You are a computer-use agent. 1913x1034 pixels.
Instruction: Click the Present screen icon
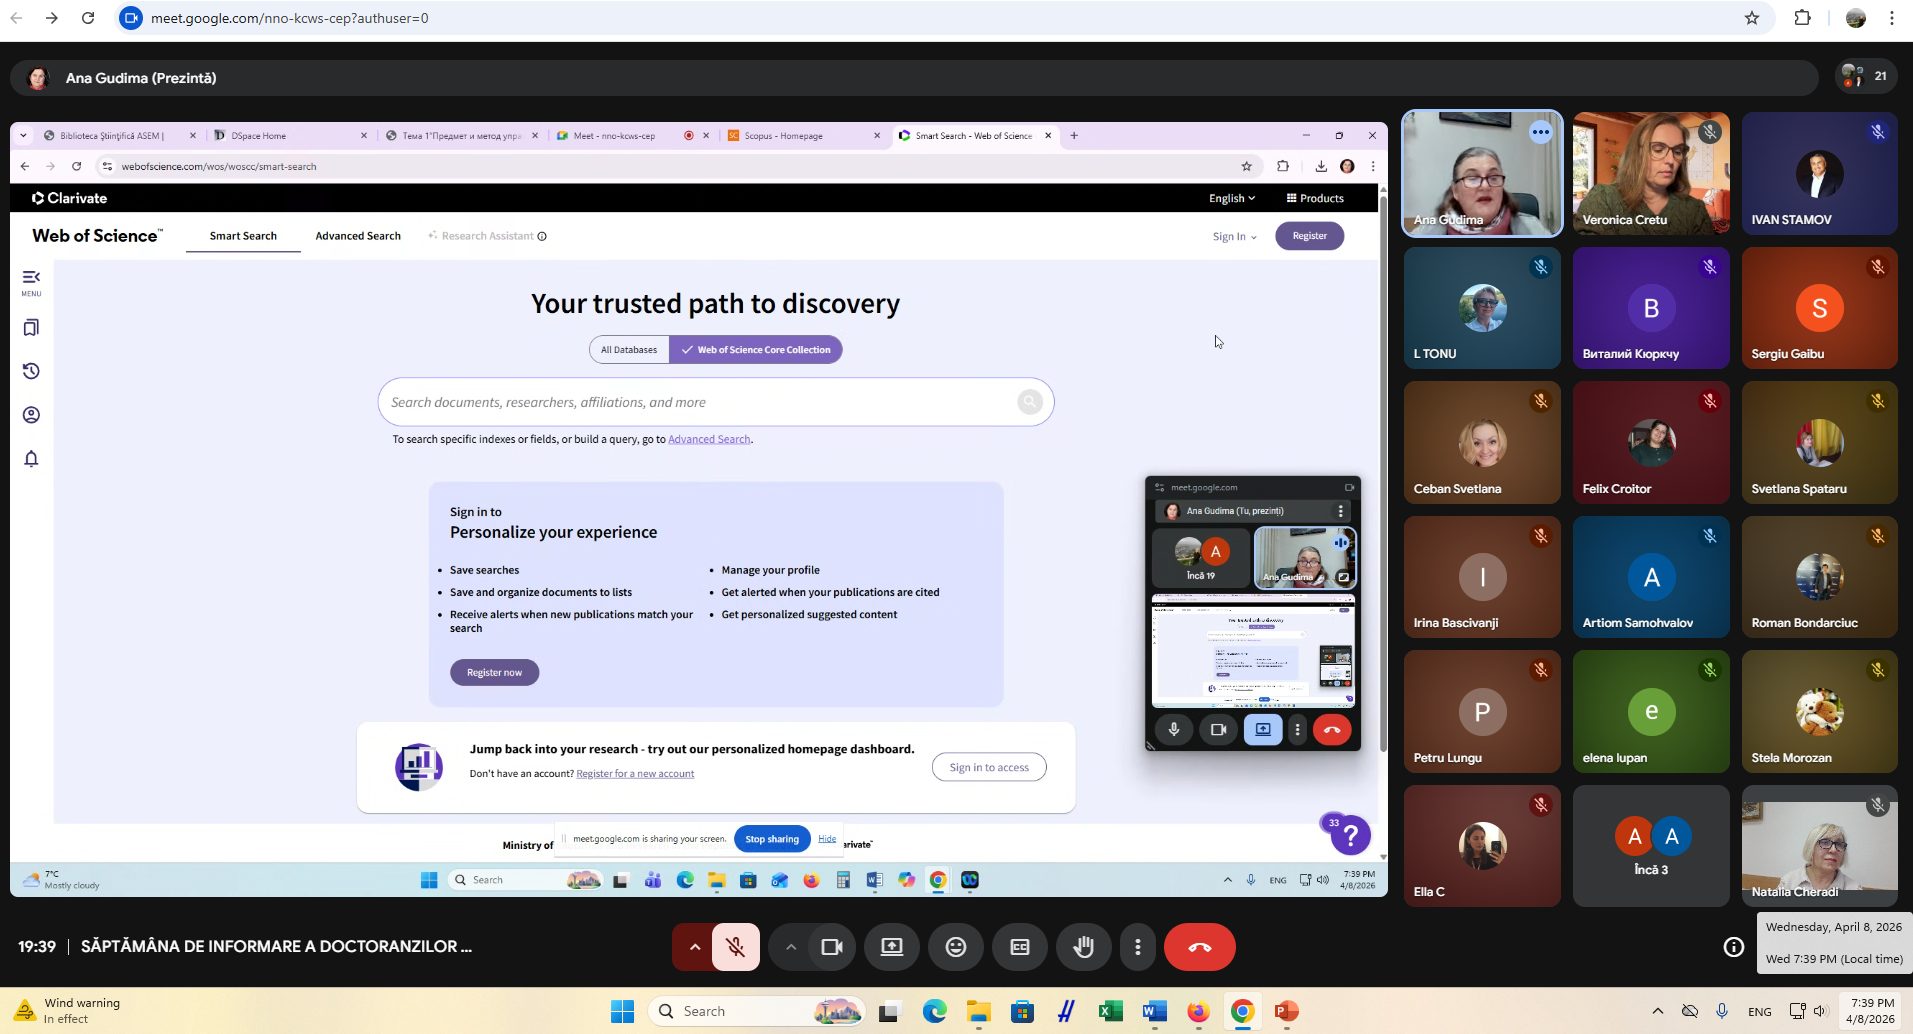pos(891,947)
